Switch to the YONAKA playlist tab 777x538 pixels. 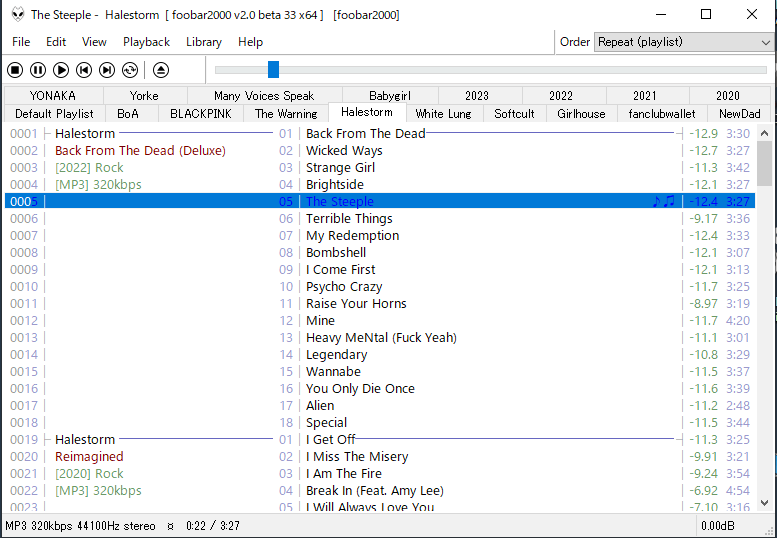coord(53,96)
